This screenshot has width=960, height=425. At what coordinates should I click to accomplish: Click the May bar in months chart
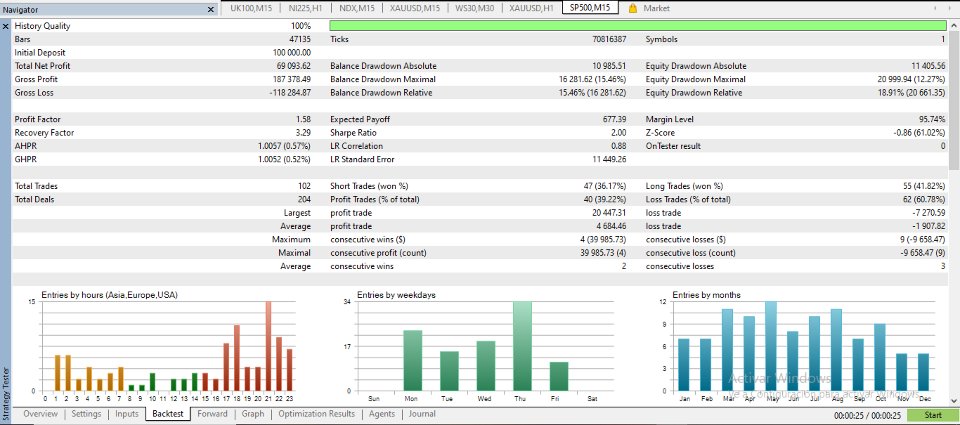tap(771, 345)
